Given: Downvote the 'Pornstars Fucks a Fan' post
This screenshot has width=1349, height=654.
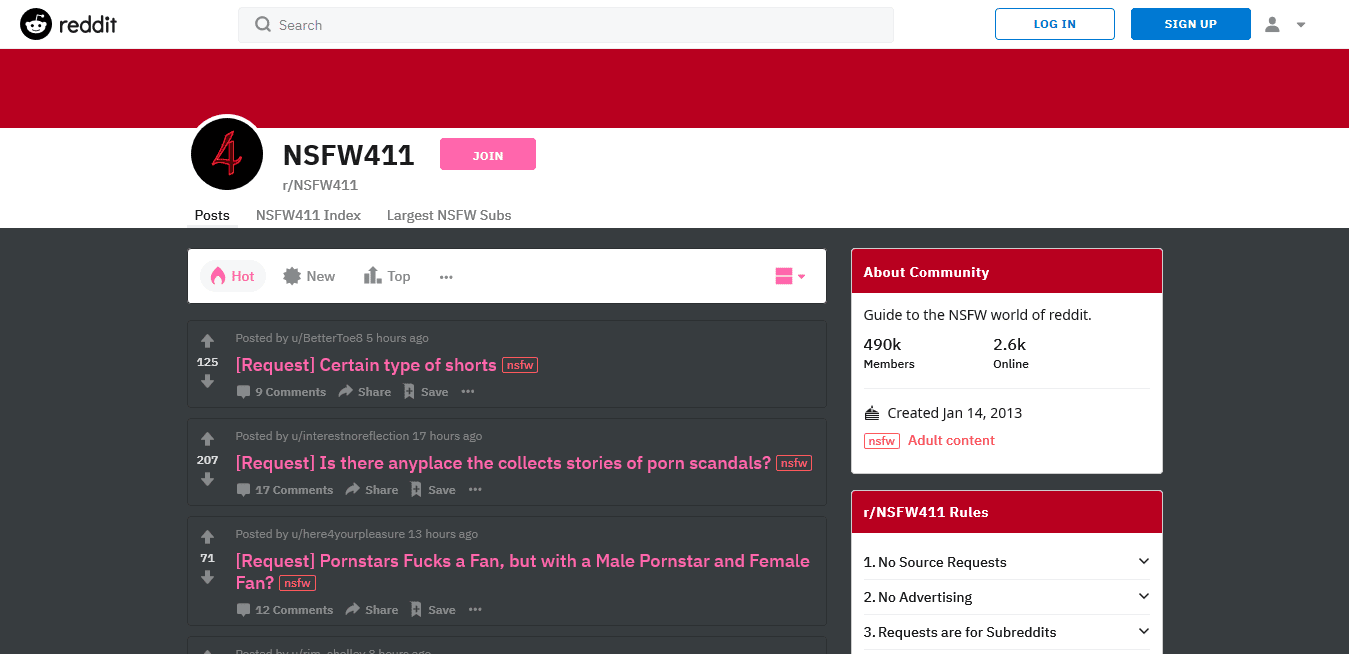Looking at the screenshot, I should pyautogui.click(x=207, y=577).
